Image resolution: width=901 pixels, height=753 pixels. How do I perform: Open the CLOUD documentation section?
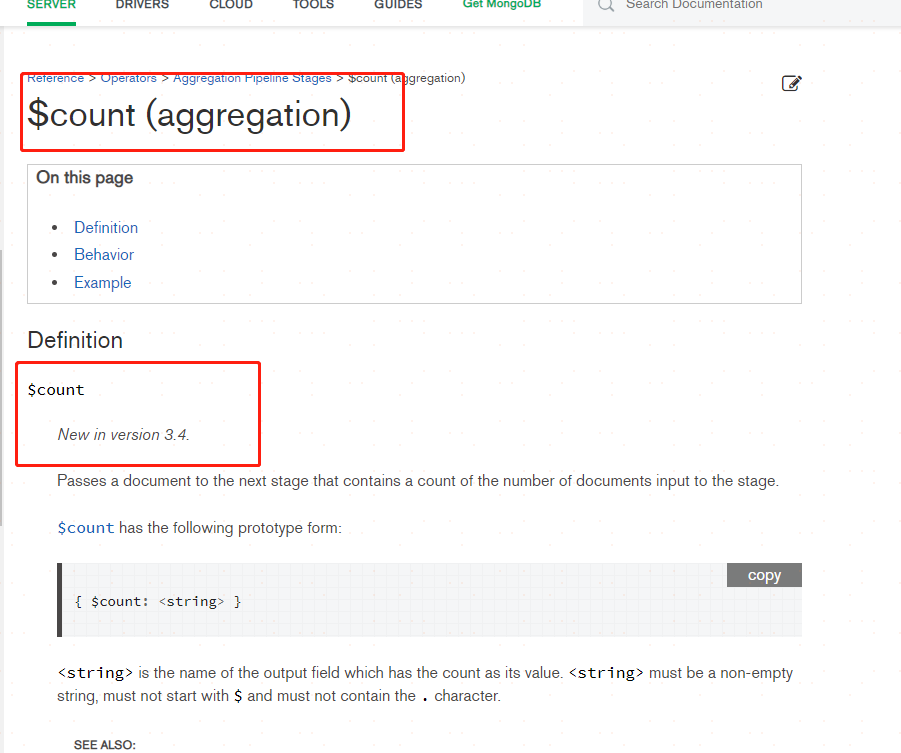pyautogui.click(x=231, y=4)
